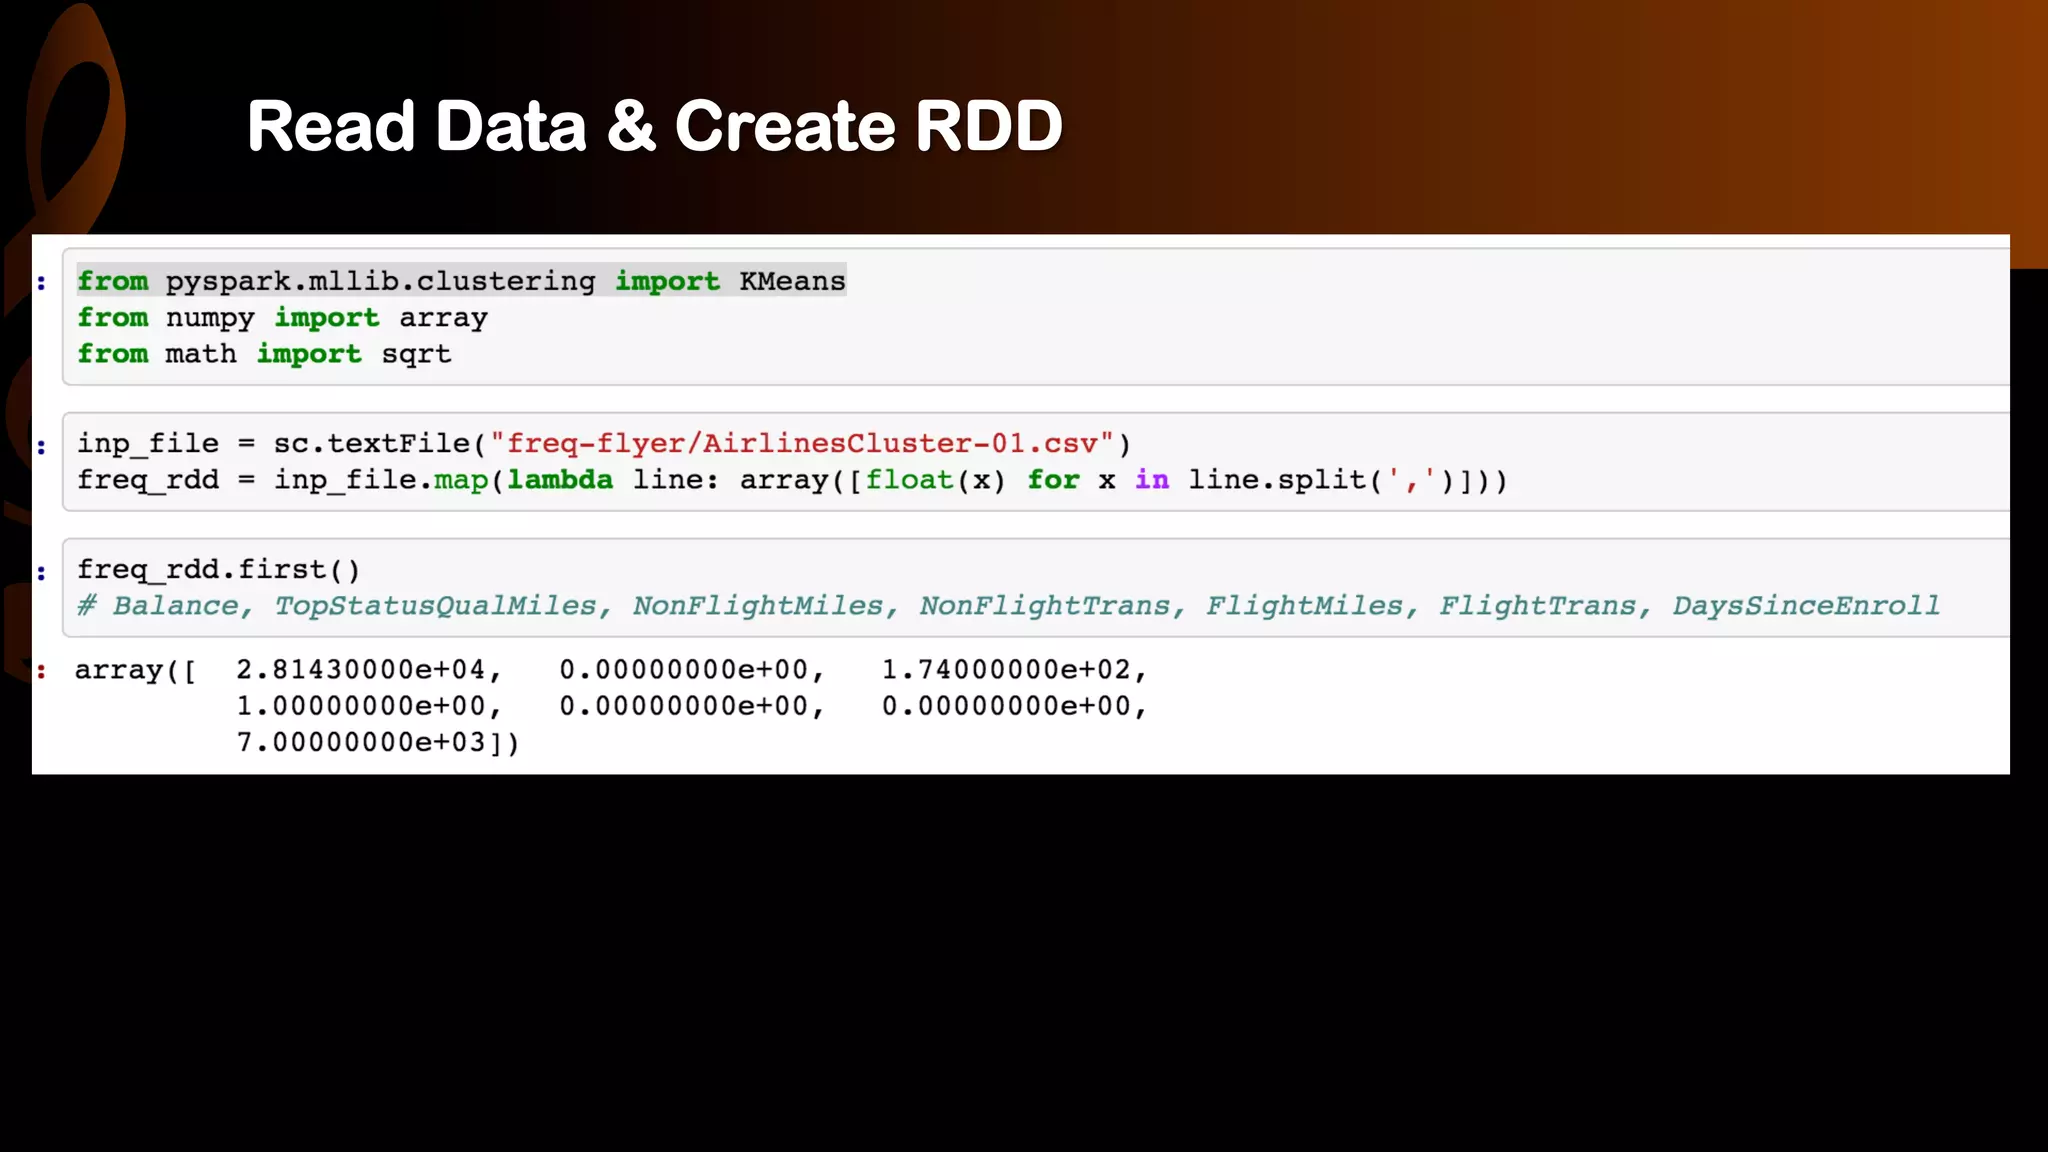
Task: Click 'FlightMiles' in the comment
Action: coord(1305,606)
